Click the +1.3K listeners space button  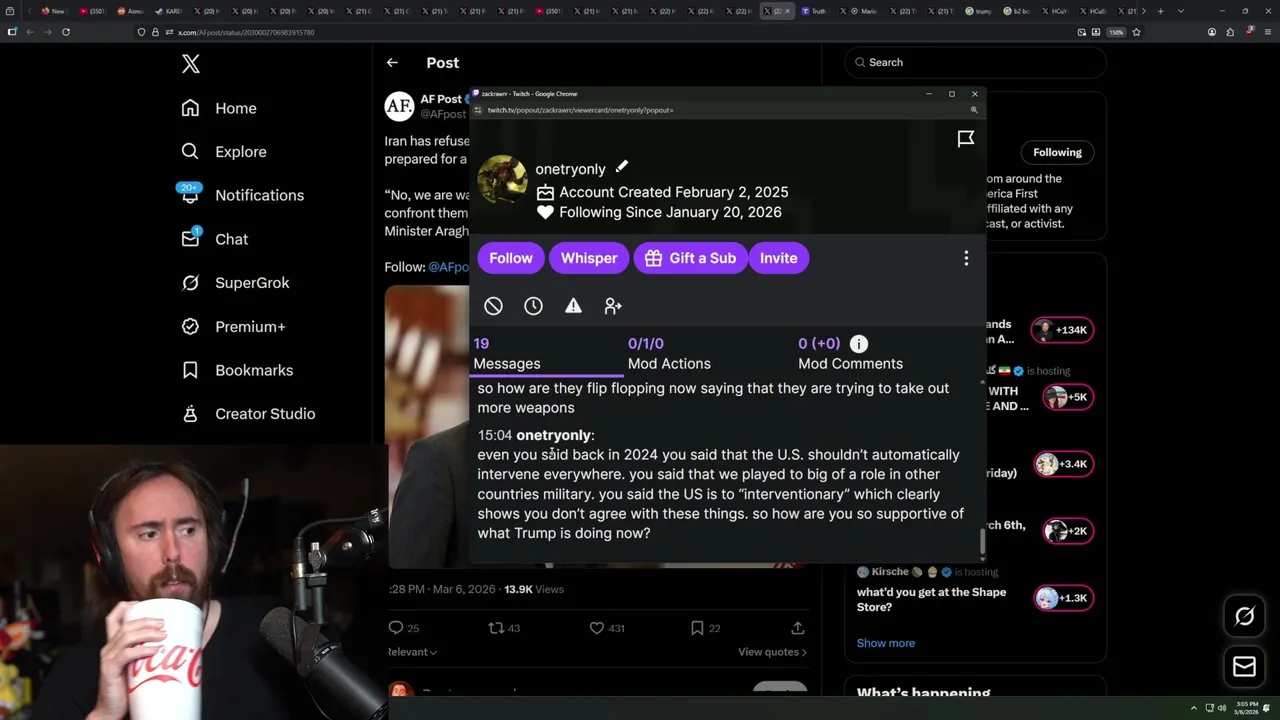point(1063,598)
